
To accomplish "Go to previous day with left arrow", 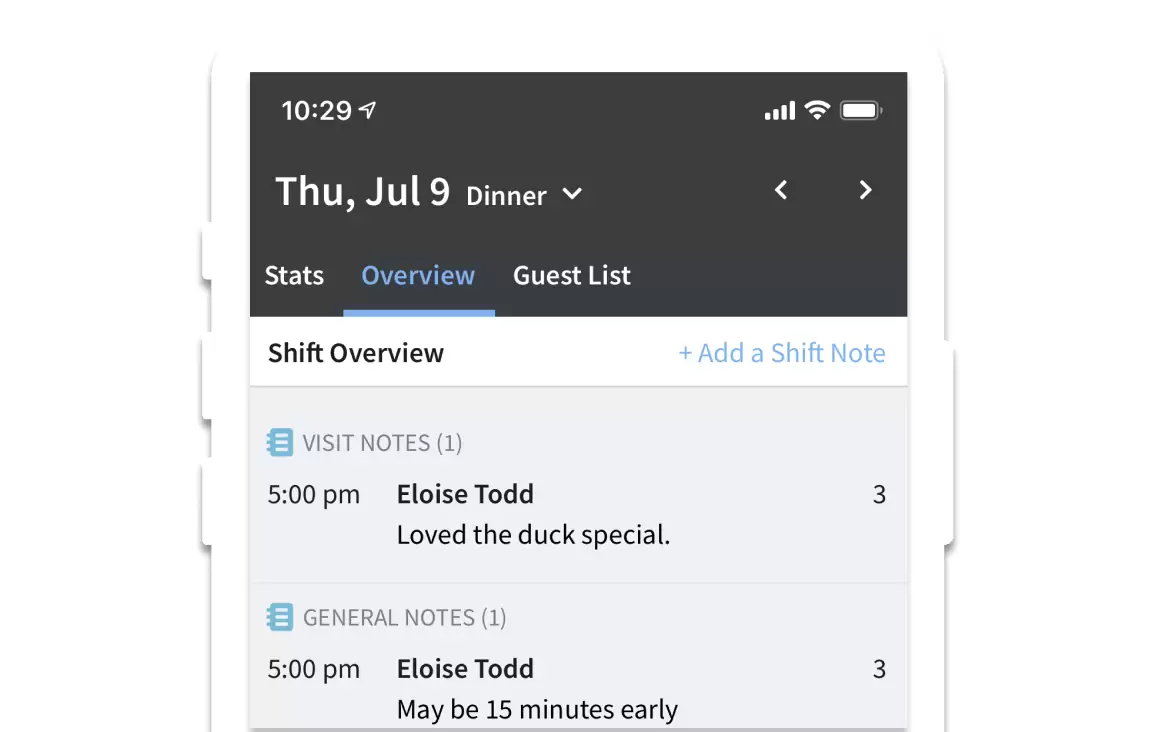I will click(781, 190).
